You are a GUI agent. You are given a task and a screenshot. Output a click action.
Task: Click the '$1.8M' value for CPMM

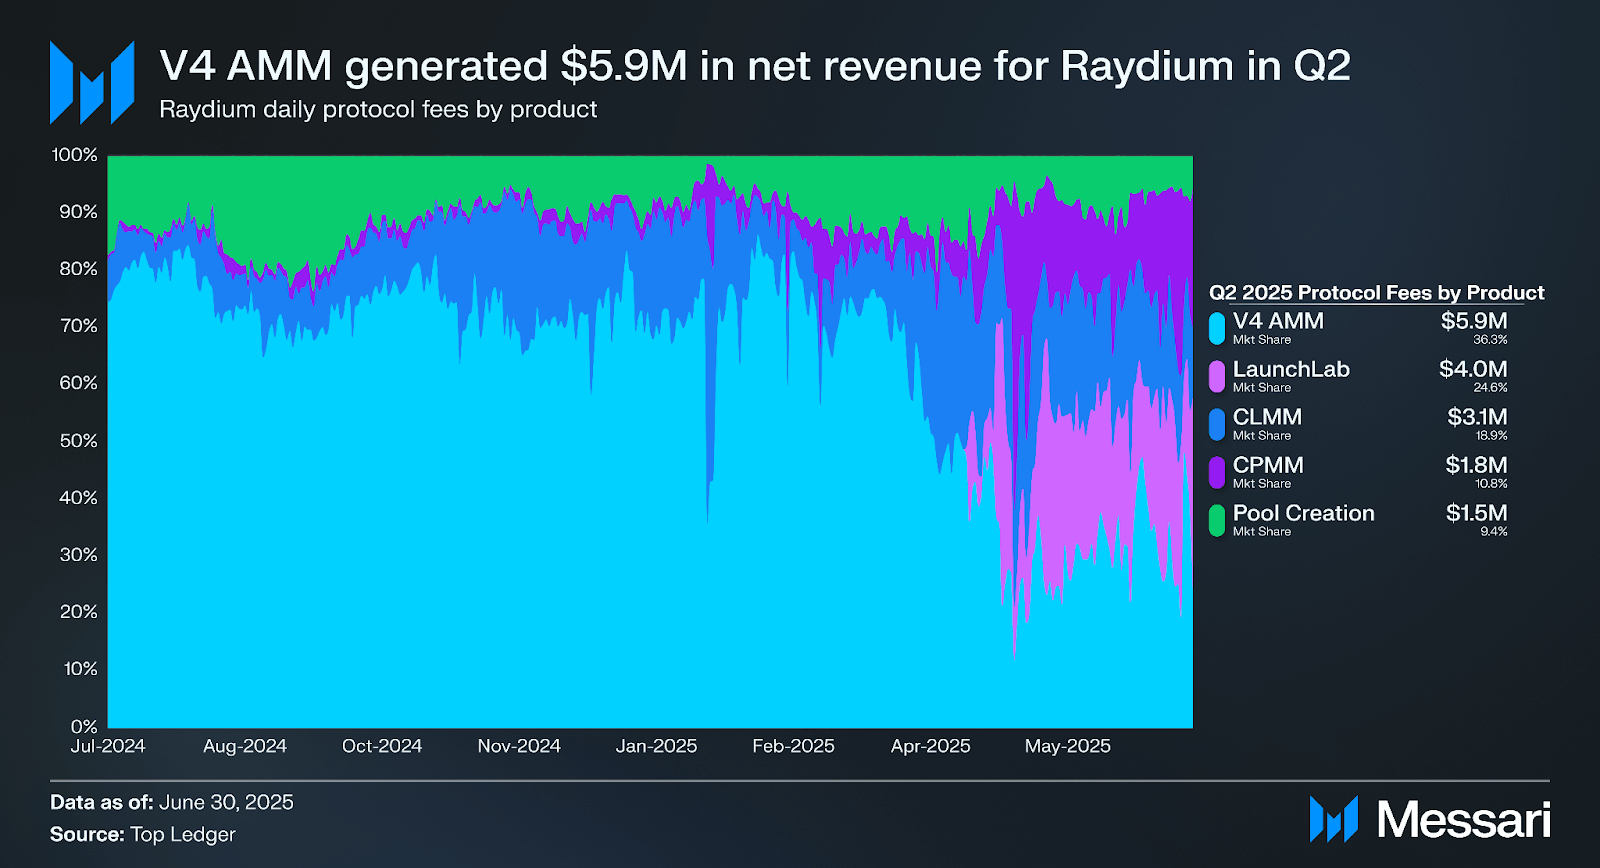coord(1476,465)
